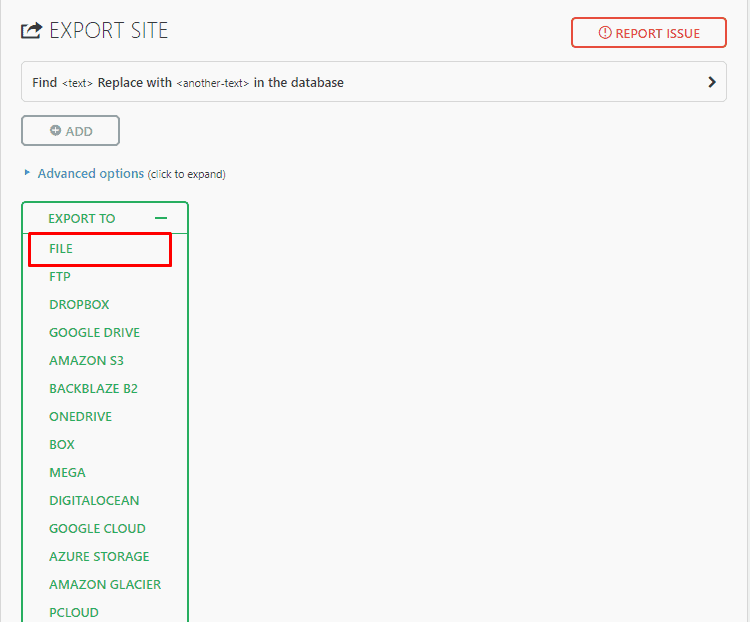
Task: Click the Export To header label
Action: click(82, 219)
